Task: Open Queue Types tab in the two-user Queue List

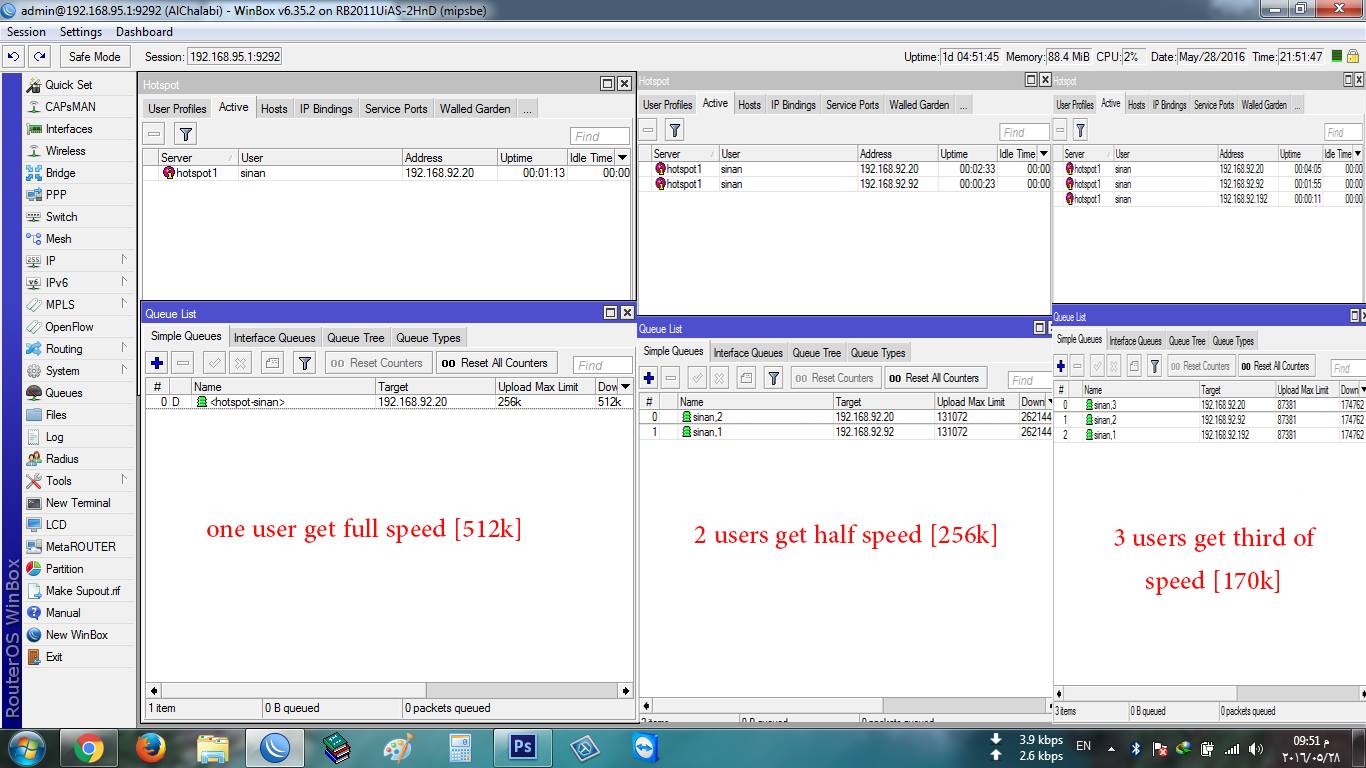Action: pos(878,352)
